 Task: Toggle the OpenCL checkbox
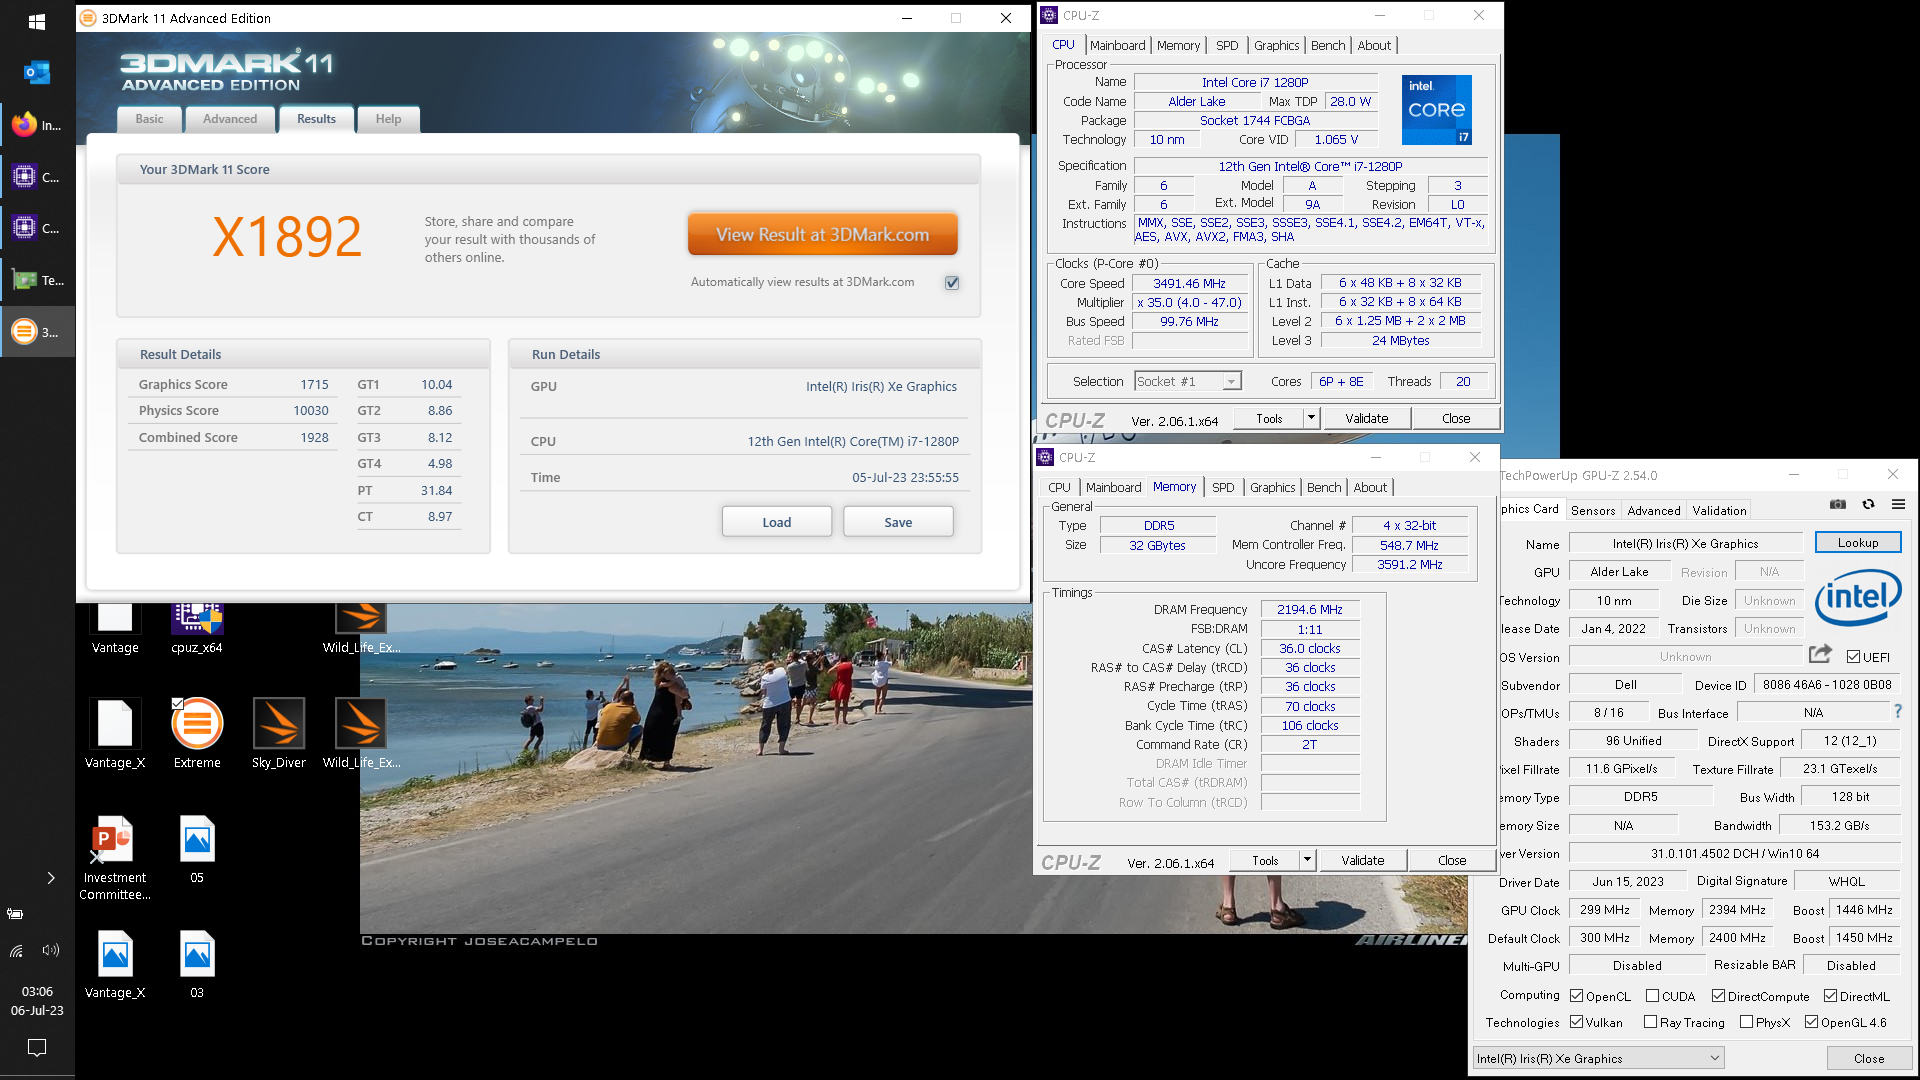[1577, 996]
